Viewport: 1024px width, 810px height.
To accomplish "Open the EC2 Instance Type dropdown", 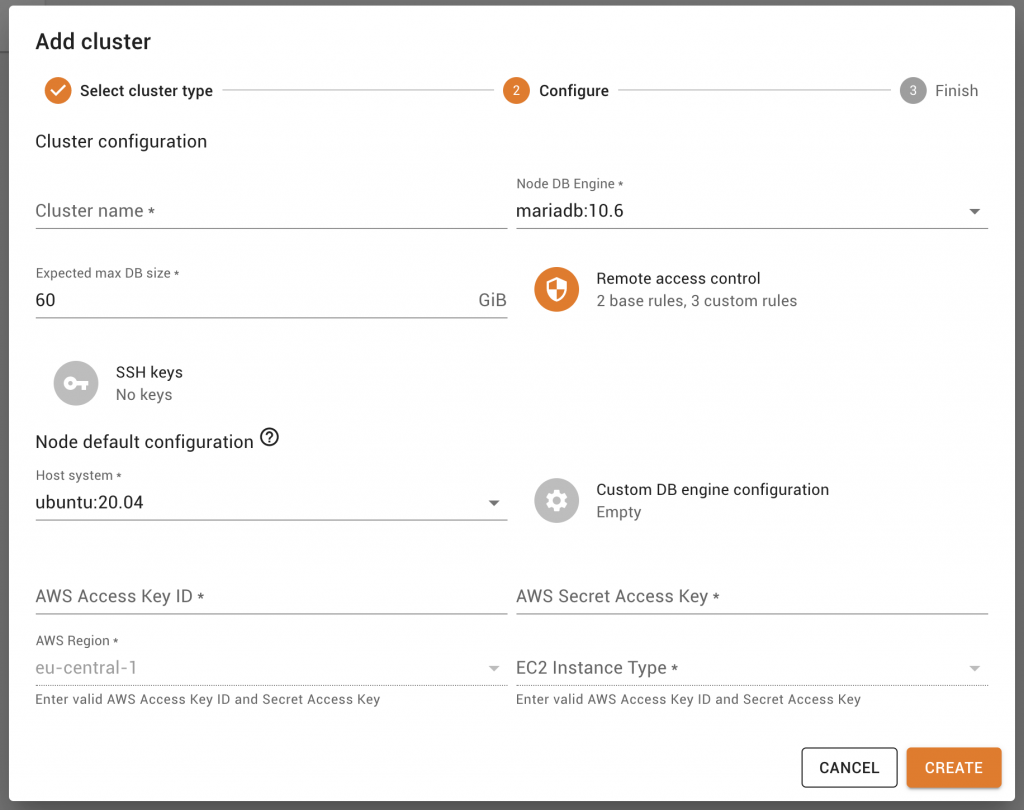I will (752, 668).
